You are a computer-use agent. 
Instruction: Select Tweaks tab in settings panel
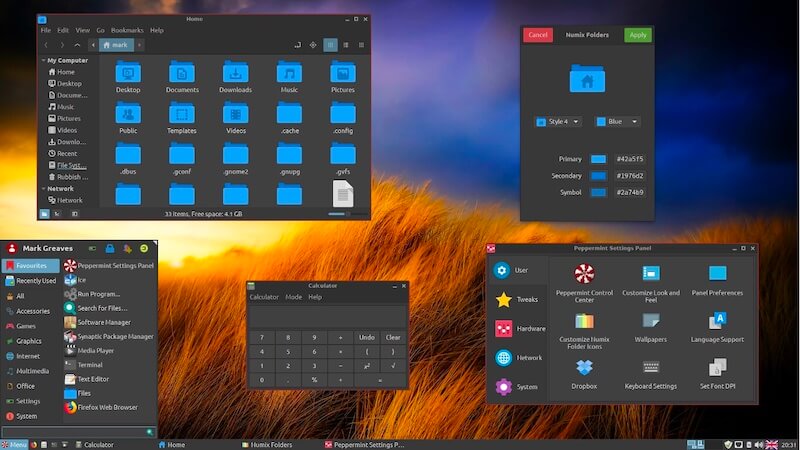coord(518,299)
